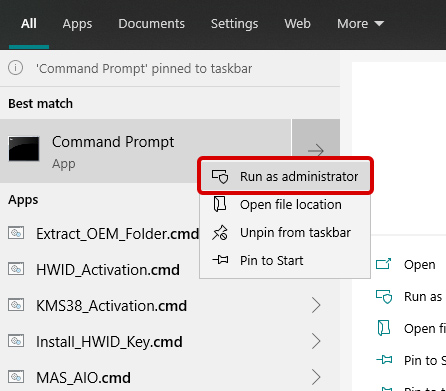Go to the Settings tab
446x391 pixels.
click(x=234, y=24)
